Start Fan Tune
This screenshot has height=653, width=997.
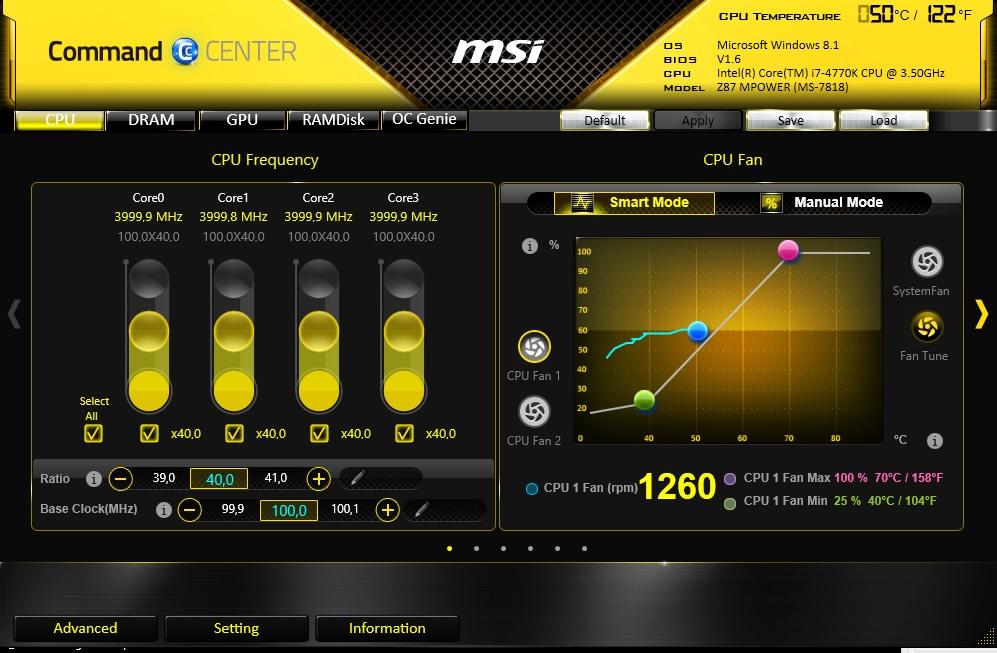(x=927, y=327)
